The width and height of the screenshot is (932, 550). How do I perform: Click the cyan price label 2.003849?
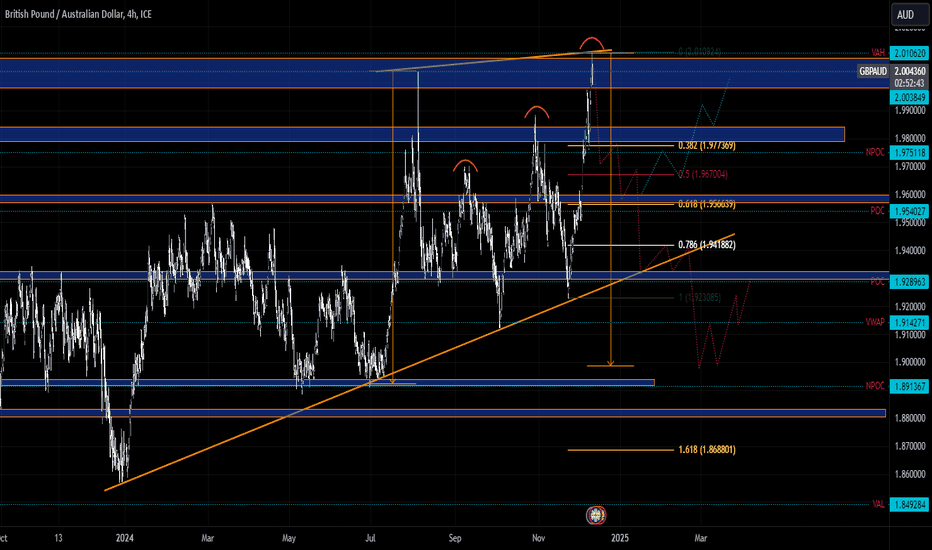(x=909, y=98)
